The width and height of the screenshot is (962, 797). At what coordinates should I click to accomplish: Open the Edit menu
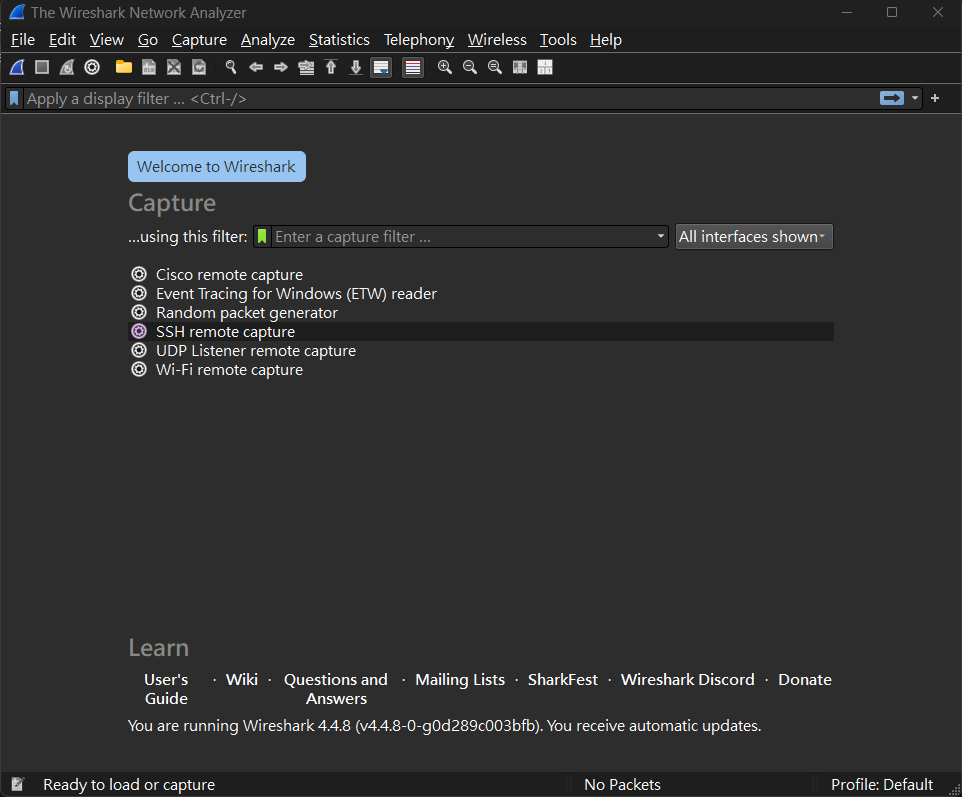pos(62,40)
